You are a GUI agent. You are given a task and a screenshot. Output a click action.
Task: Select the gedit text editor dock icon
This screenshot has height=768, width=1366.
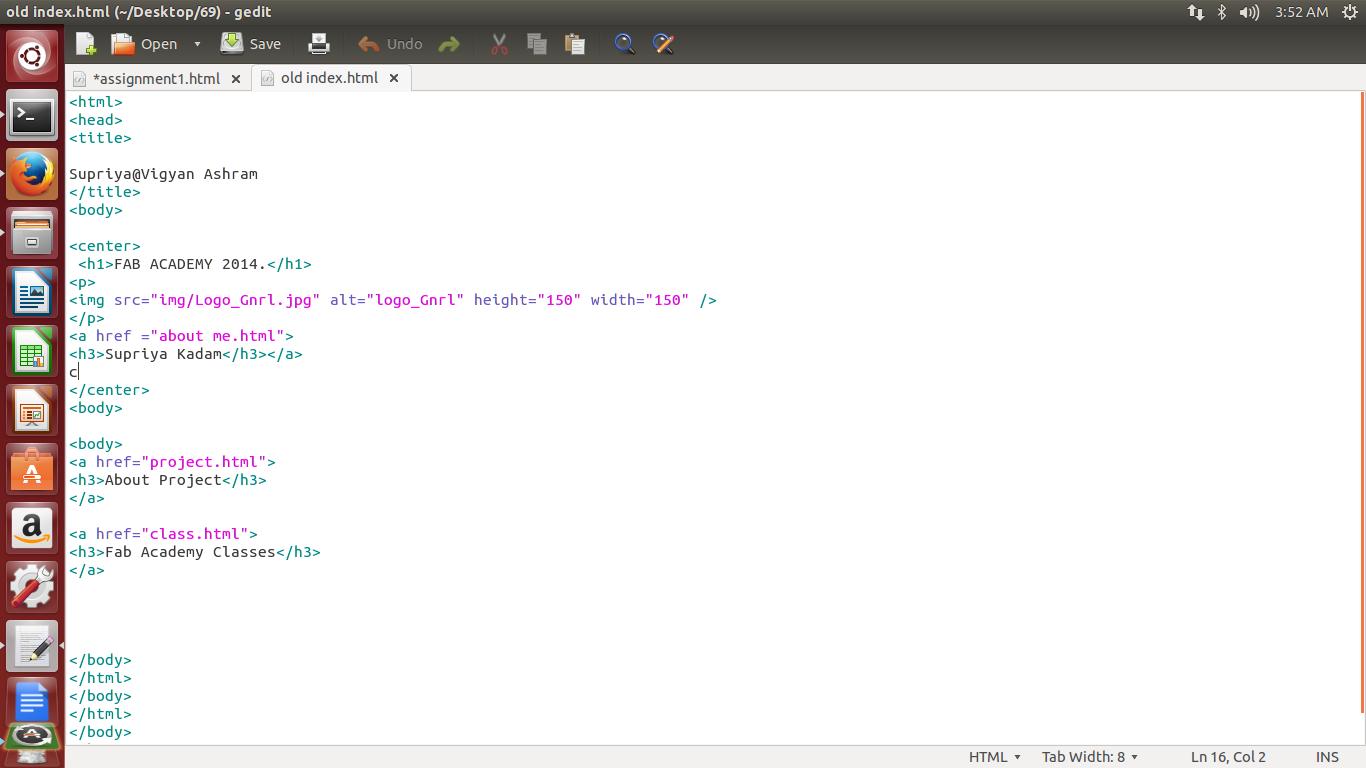(32, 647)
